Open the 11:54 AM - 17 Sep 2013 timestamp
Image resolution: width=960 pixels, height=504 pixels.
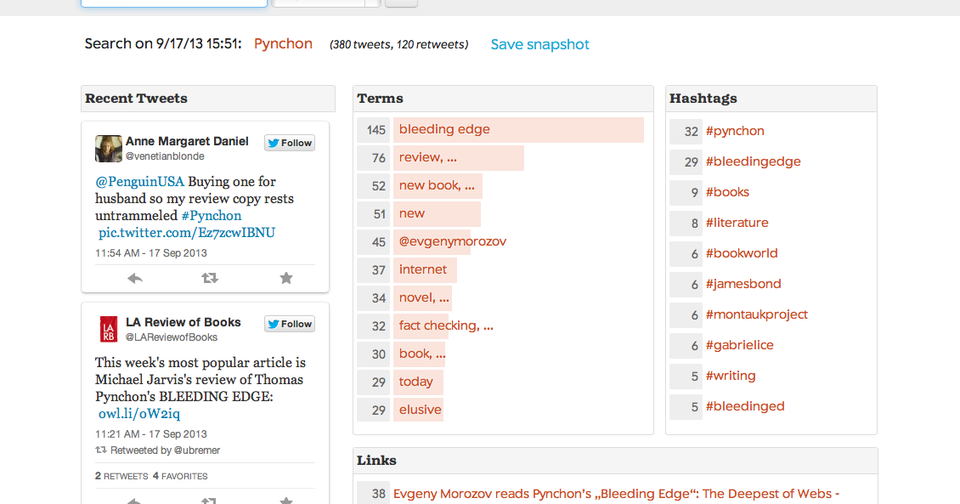[151, 253]
